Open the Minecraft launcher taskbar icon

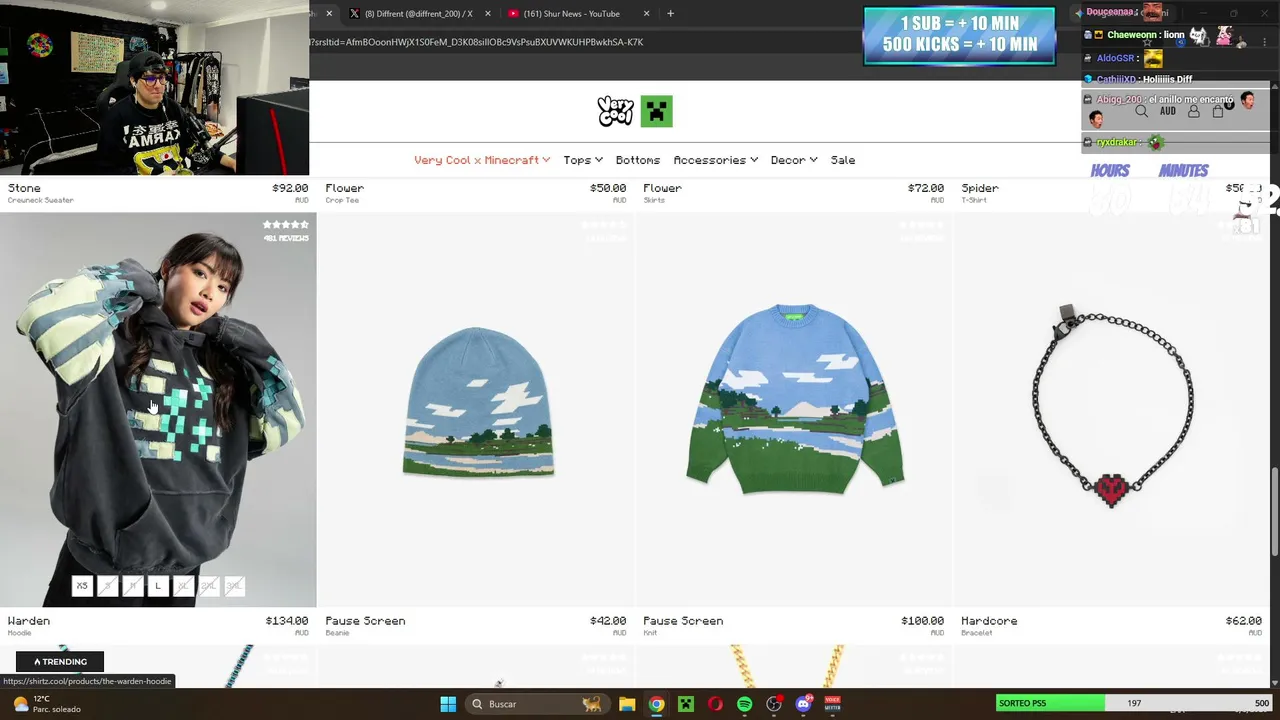pyautogui.click(x=686, y=704)
